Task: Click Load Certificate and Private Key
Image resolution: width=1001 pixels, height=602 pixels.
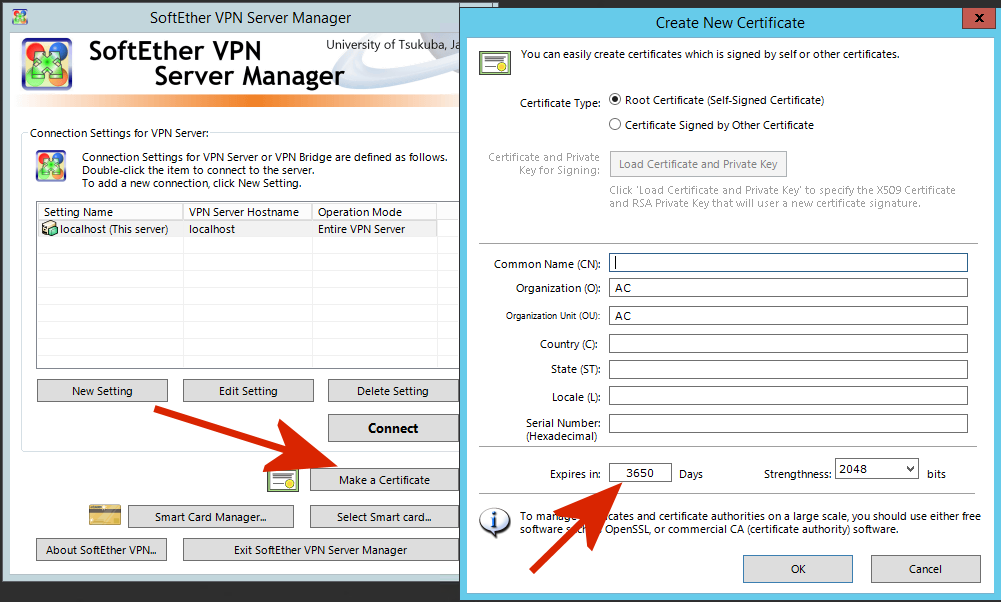Action: tap(697, 164)
